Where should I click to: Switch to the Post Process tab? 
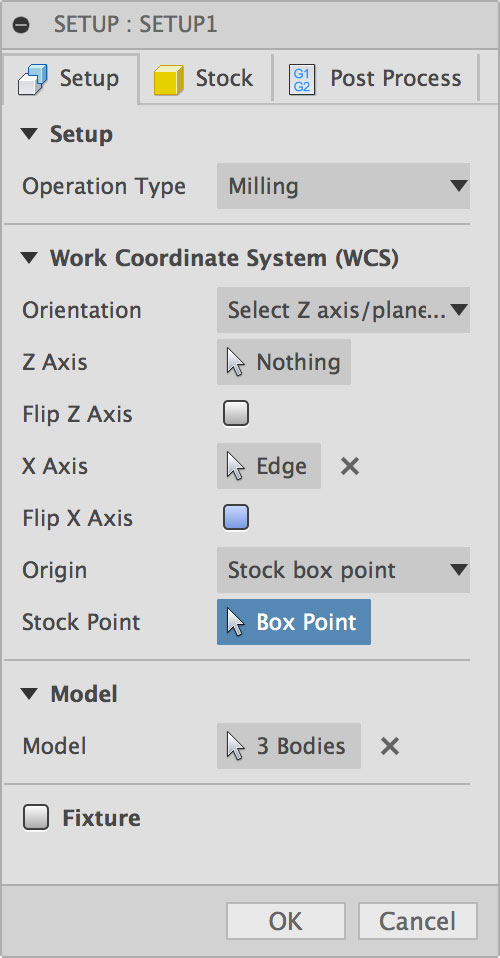pos(375,79)
